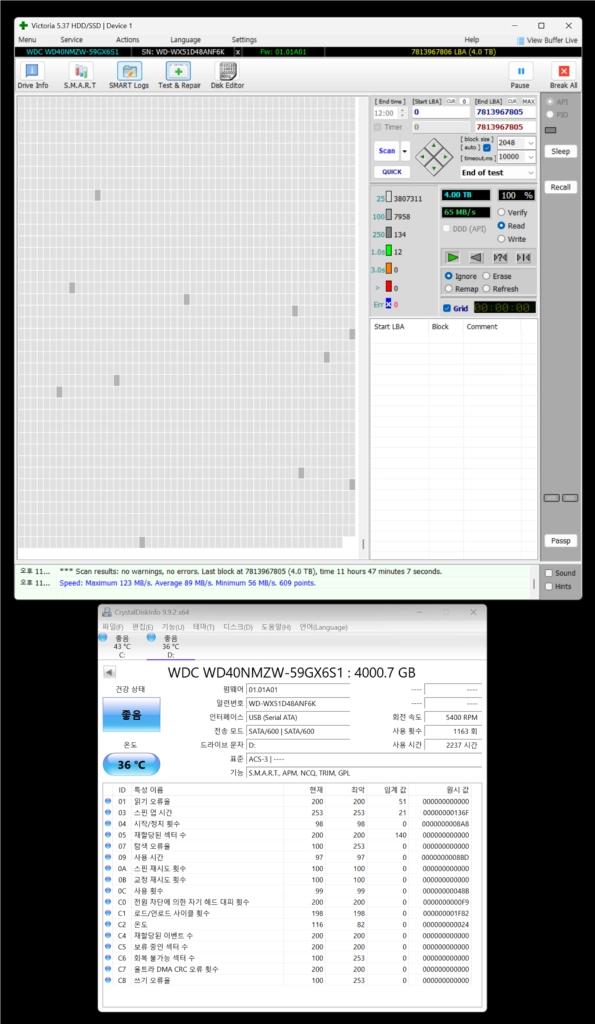Open the S.M.A.R.T panel
Screen dimensions: 595x1024
[80, 75]
